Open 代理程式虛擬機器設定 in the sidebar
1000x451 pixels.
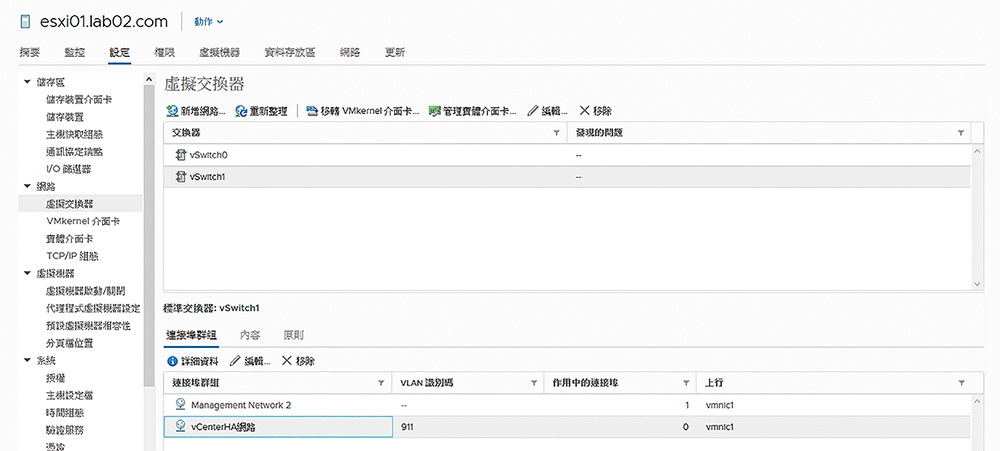click(93, 308)
